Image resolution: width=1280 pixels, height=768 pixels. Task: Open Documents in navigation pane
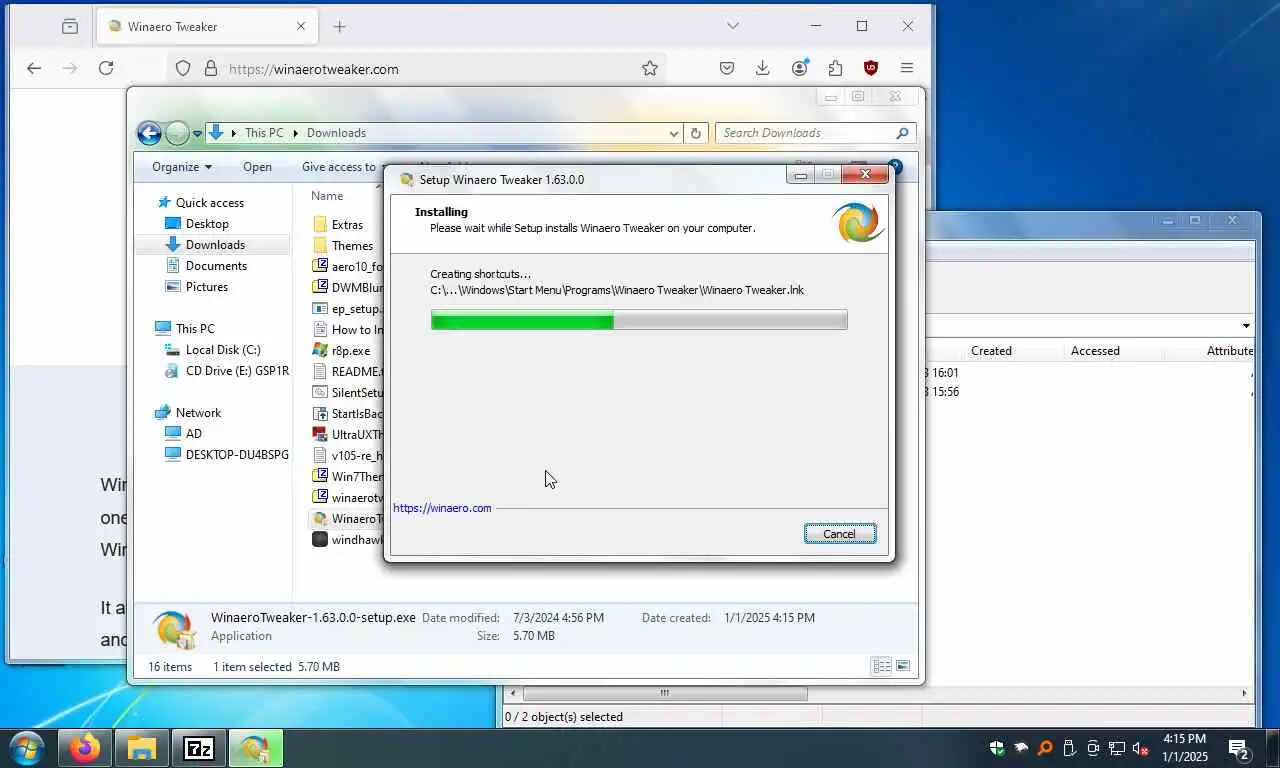[216, 266]
